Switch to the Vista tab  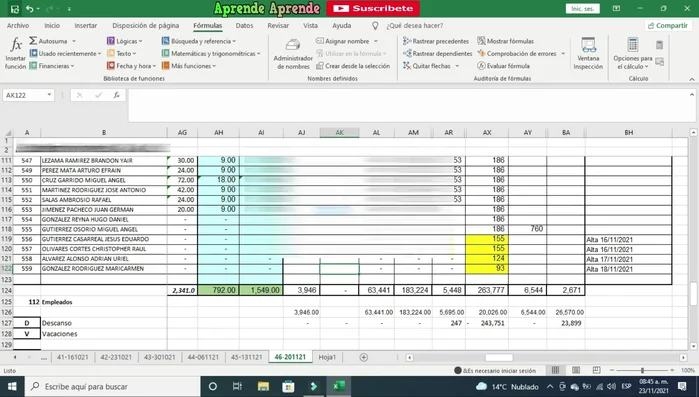click(x=310, y=25)
